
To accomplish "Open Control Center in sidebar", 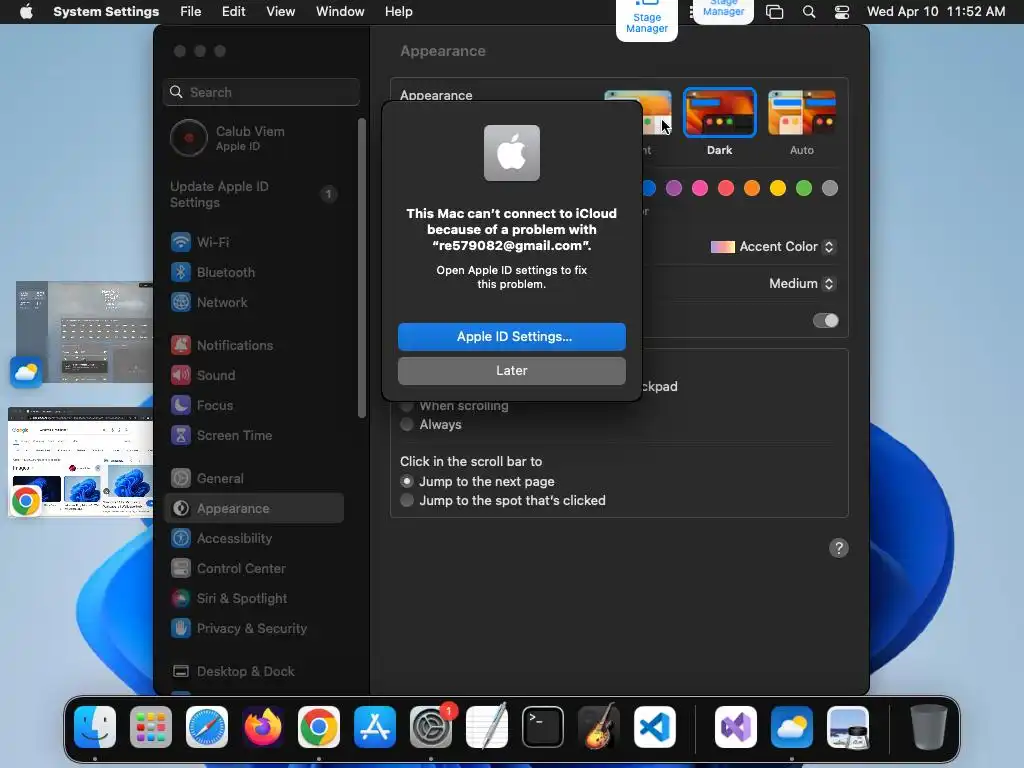I will (255, 569).
